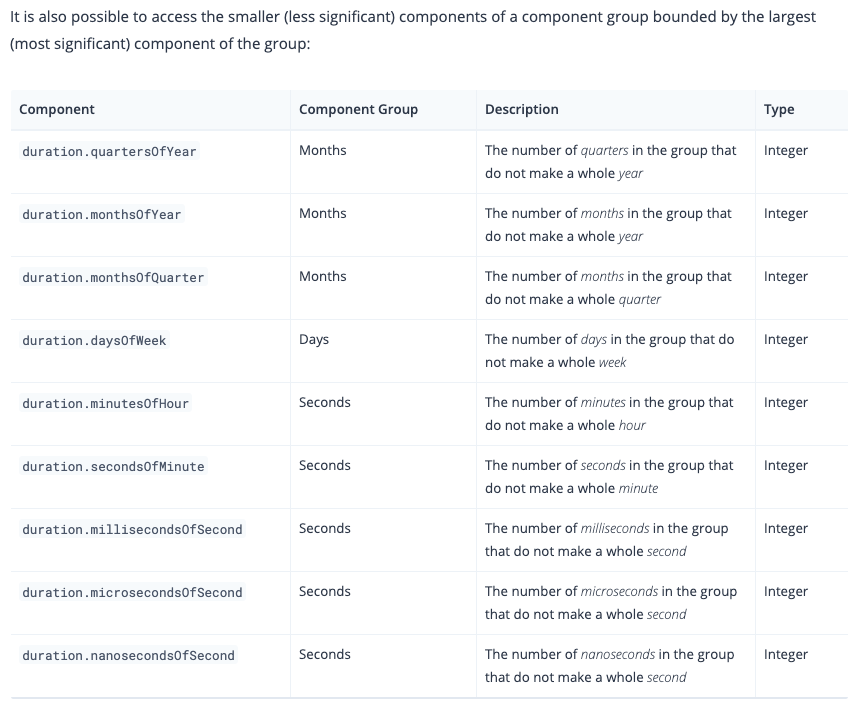Click the duration.nanosecondsOfSecond code entry
Viewport: 858px width, 704px height.
point(128,655)
